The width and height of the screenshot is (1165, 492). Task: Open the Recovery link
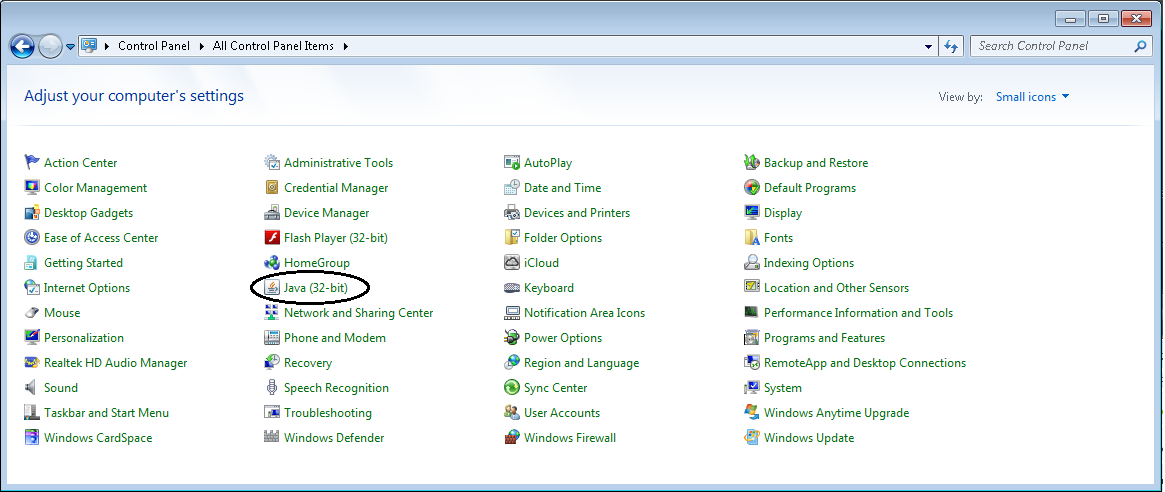pyautogui.click(x=308, y=363)
